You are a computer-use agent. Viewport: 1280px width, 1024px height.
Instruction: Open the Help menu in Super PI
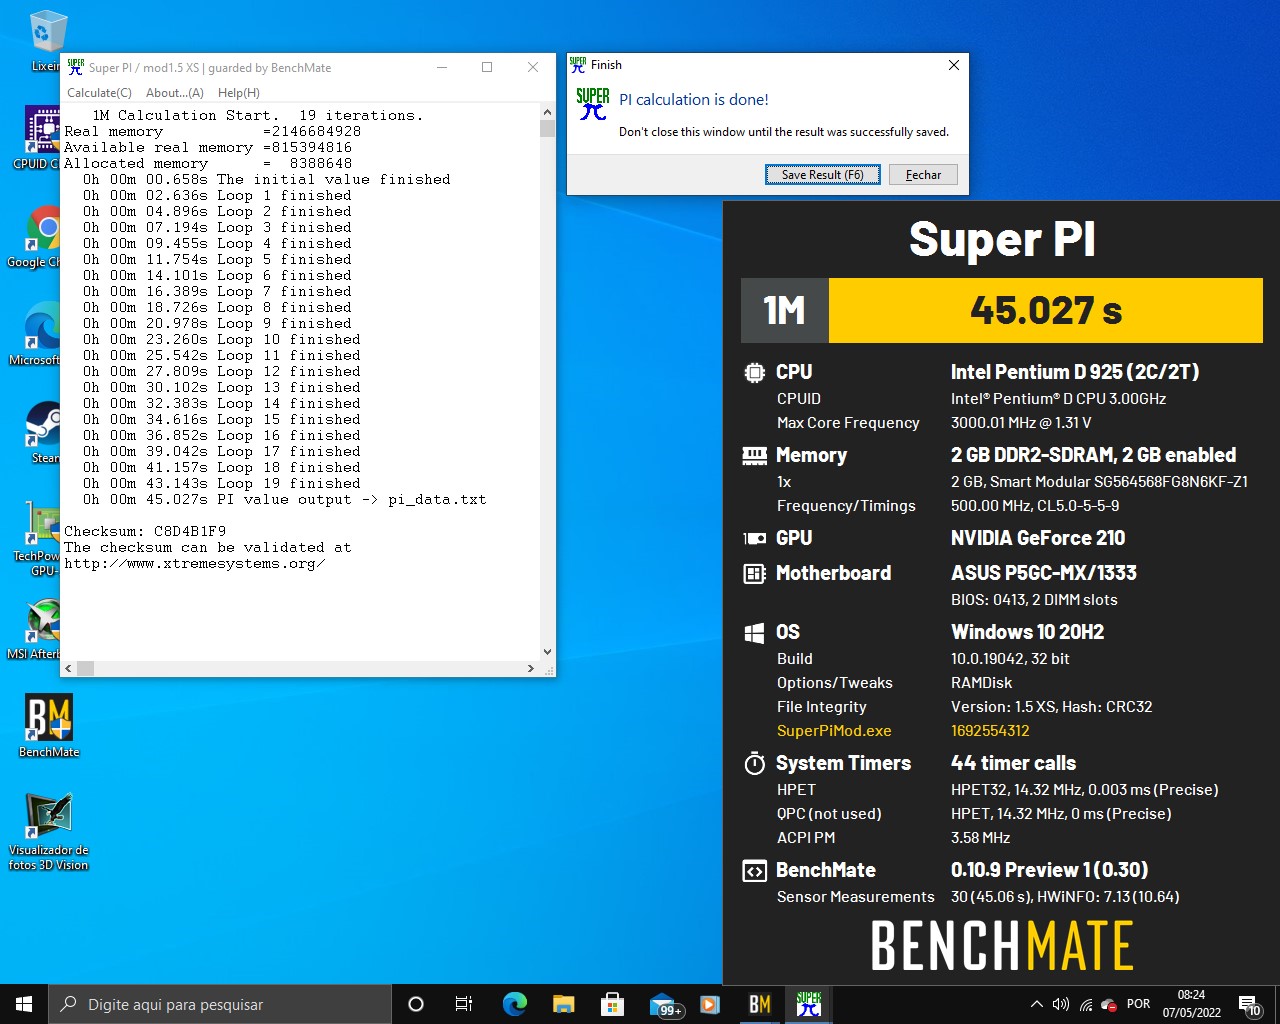pyautogui.click(x=239, y=92)
